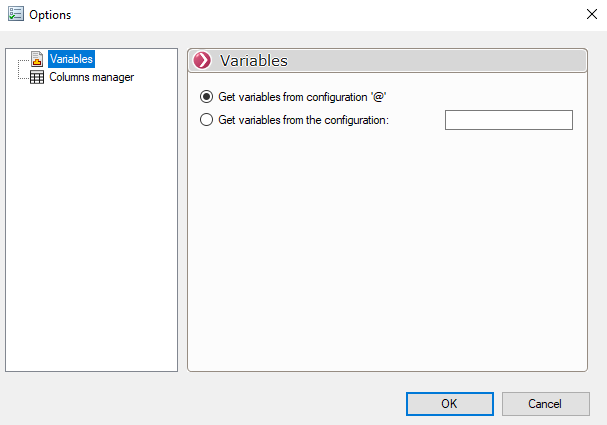Click the red arrow icon beside Variables header
607x425 pixels.
coord(203,60)
